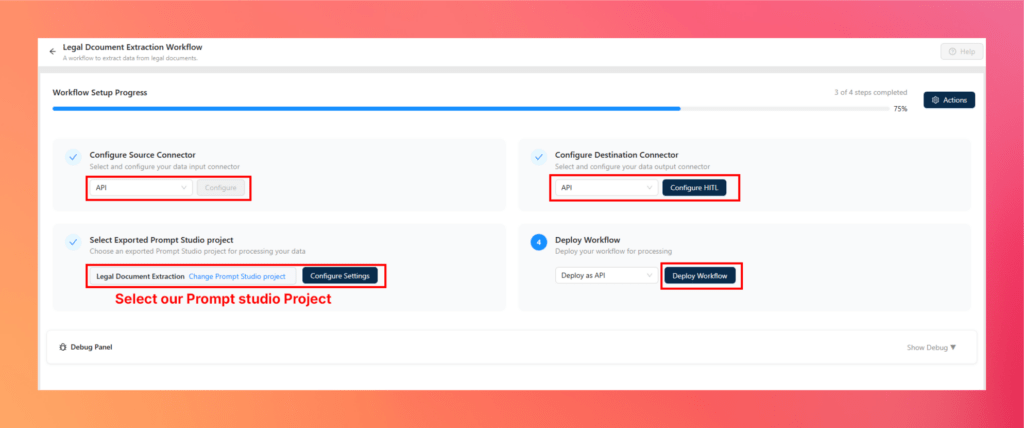Click the greyed Configure source button
1024x428 pixels.
pyautogui.click(x=221, y=188)
